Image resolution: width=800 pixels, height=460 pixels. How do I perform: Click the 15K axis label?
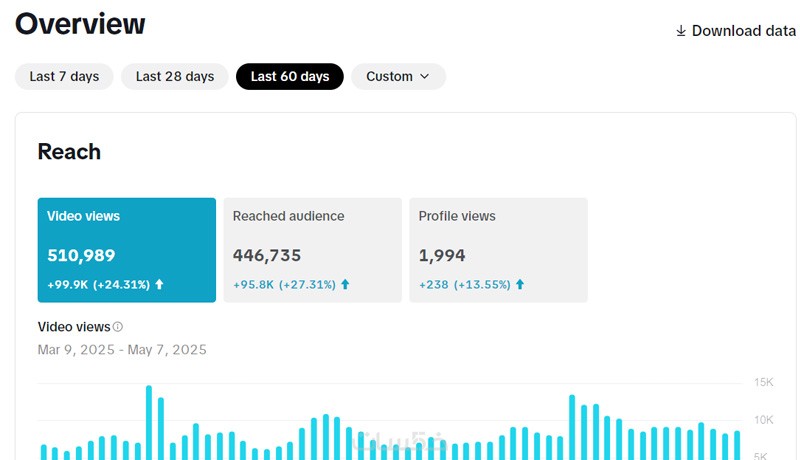(x=764, y=382)
